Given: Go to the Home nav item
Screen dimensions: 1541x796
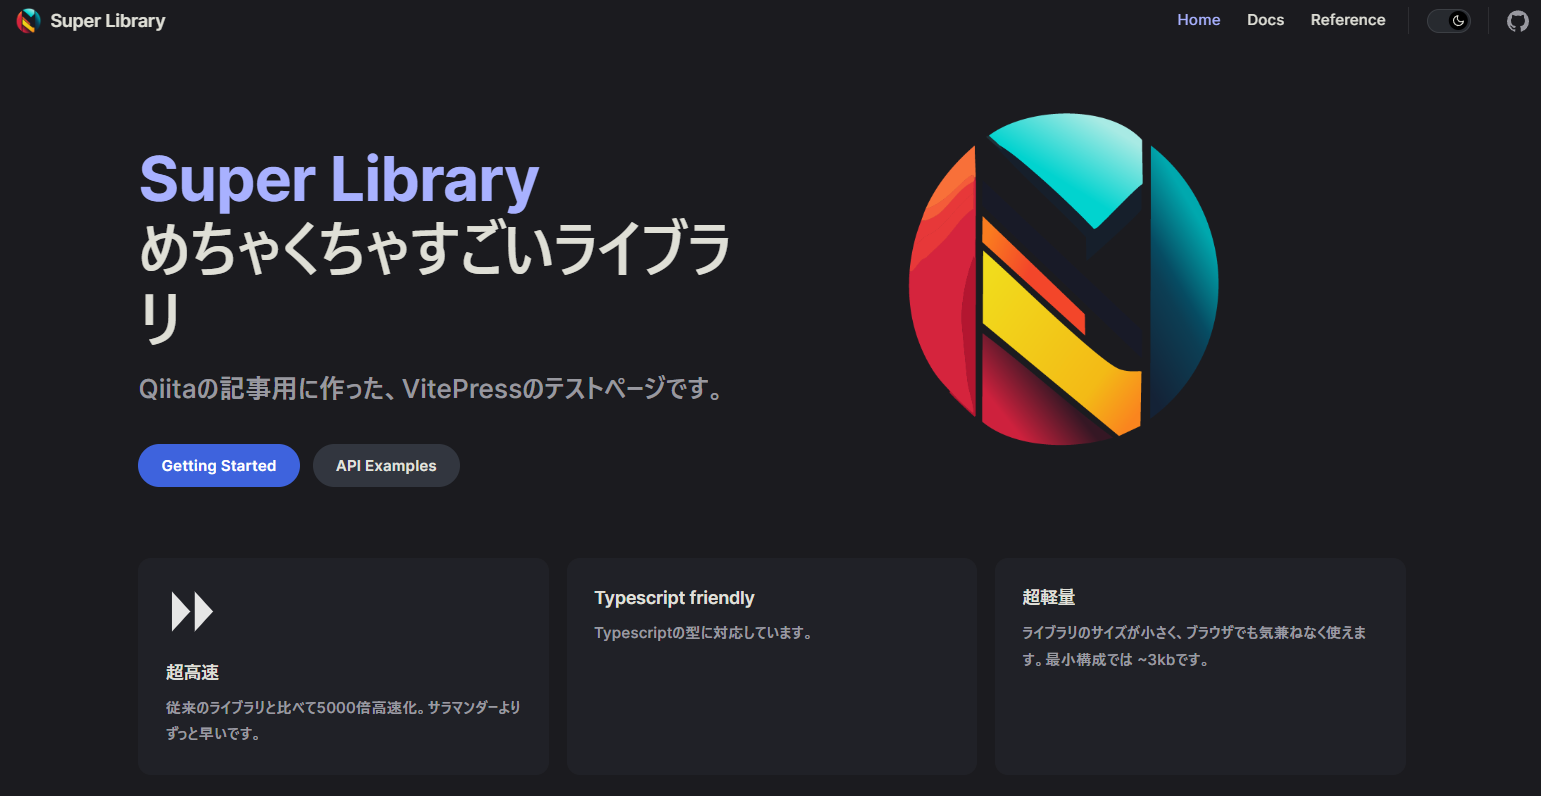Looking at the screenshot, I should [1198, 20].
